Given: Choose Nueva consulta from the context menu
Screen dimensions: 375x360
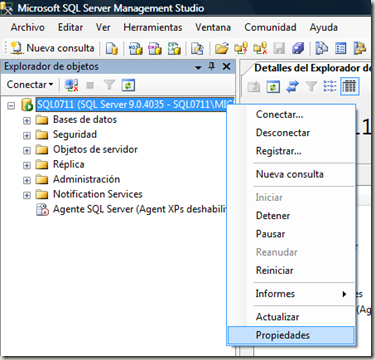Looking at the screenshot, I should 291,174.
